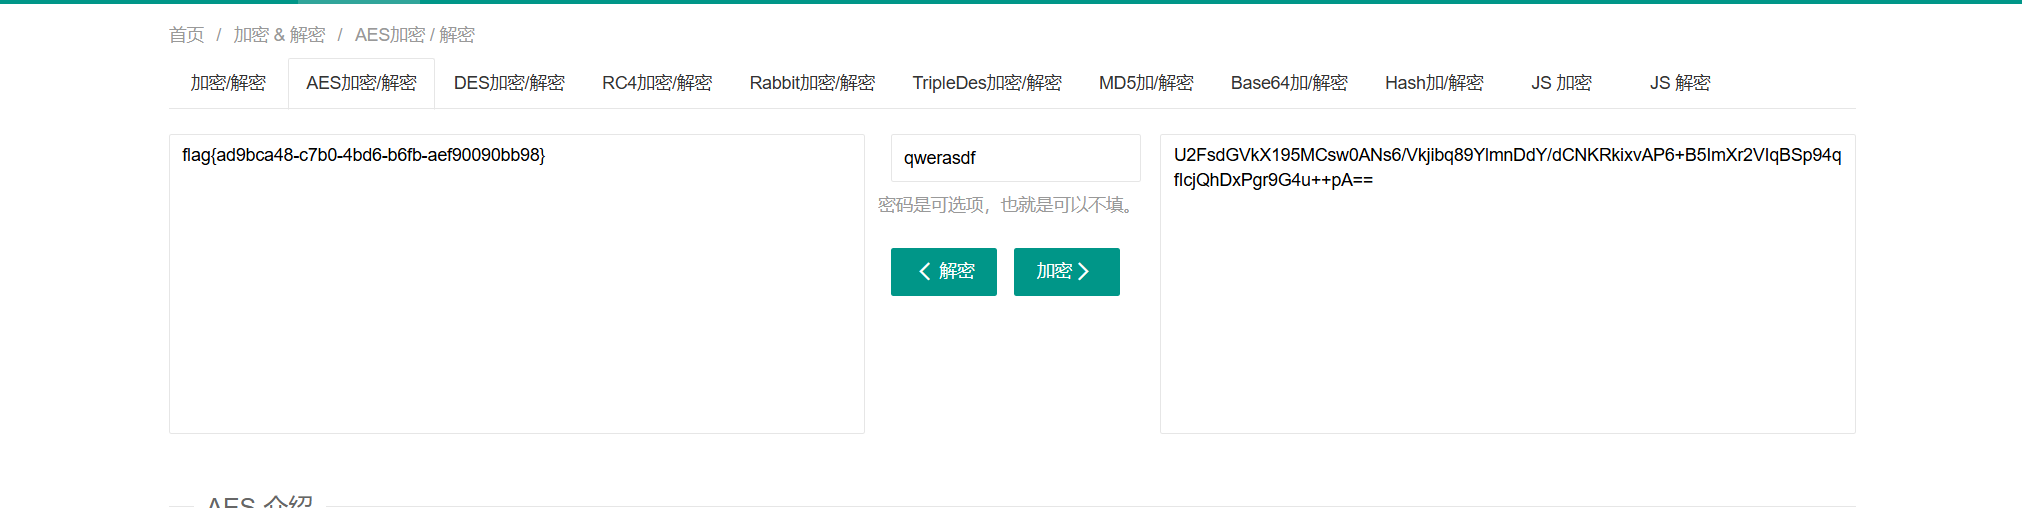This screenshot has height=508, width=2022.
Task: Open the MD5加/解密 tab
Action: pyautogui.click(x=1146, y=83)
